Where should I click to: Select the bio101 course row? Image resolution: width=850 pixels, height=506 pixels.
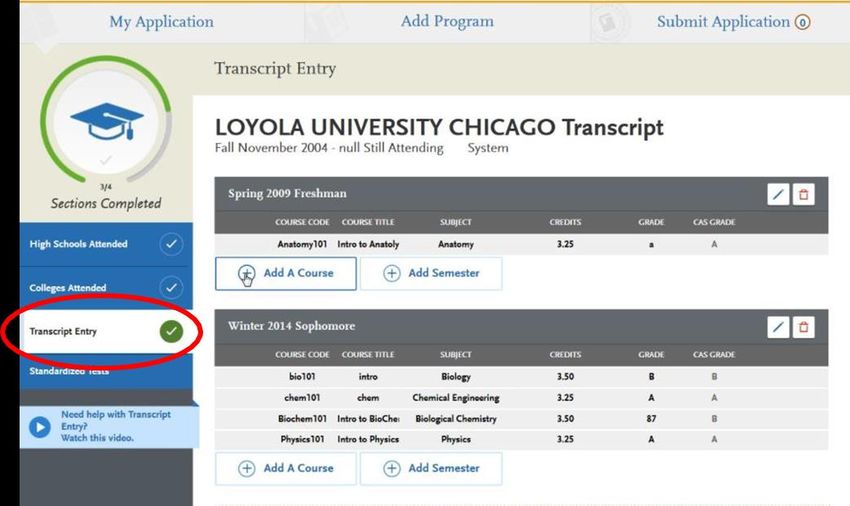tap(521, 376)
